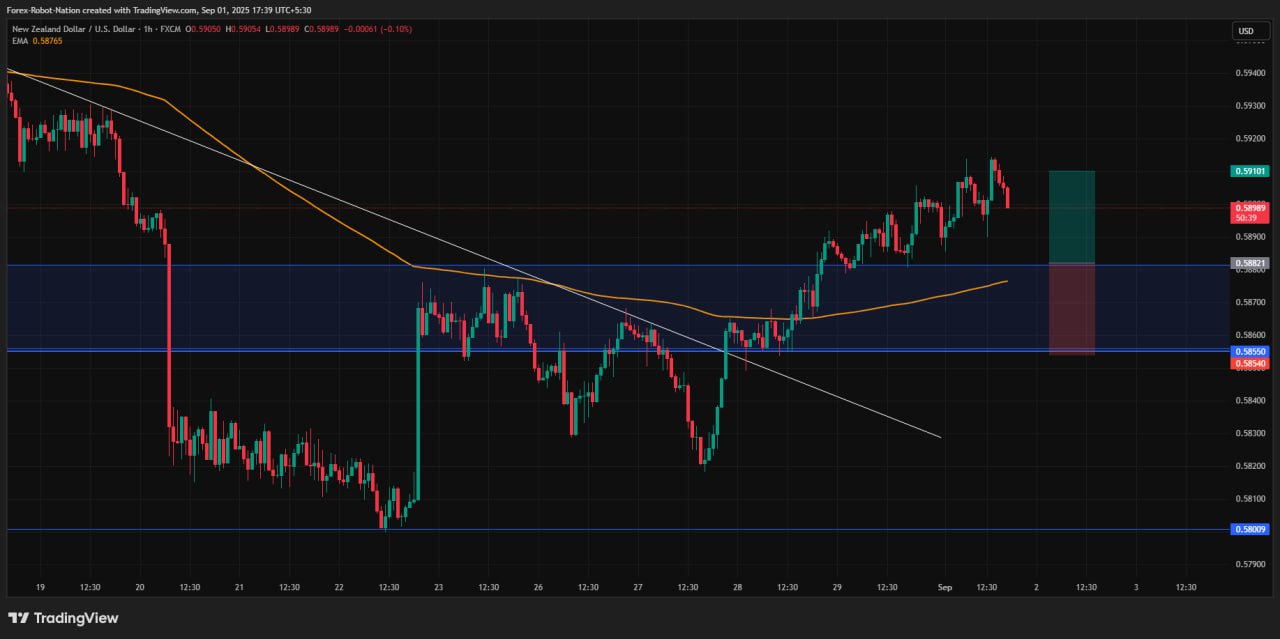Click the green 0.59101 take-profit price label
This screenshot has width=1280, height=639.
pos(1251,171)
